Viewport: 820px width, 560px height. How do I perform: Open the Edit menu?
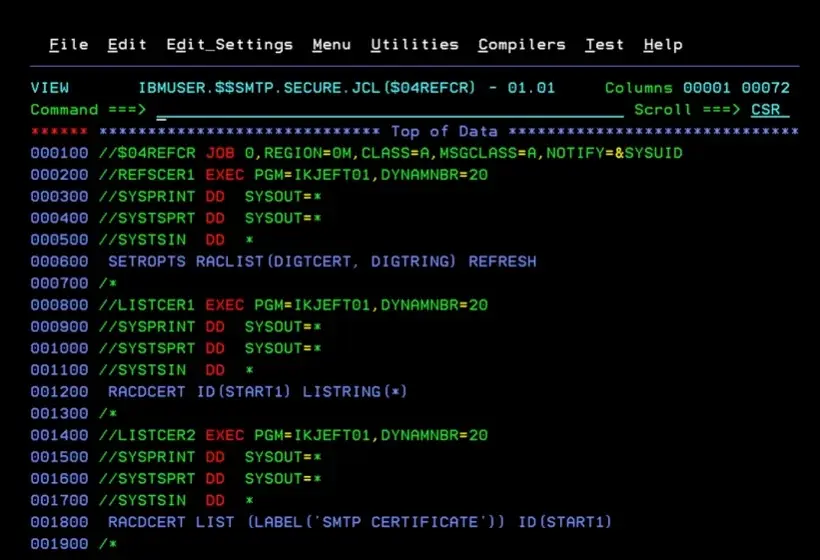pyautogui.click(x=127, y=45)
